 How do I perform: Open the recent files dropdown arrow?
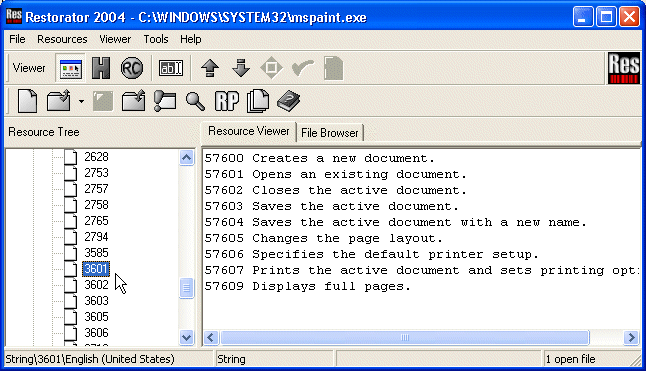click(x=81, y=101)
